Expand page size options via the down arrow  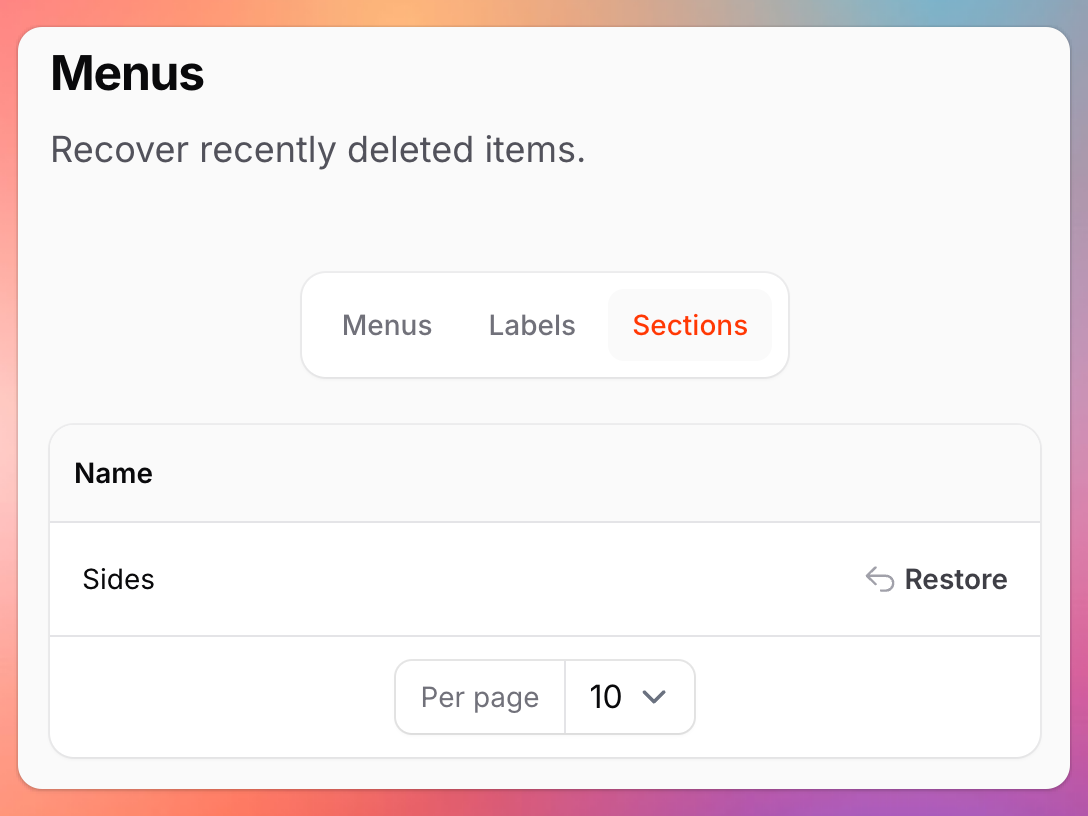point(654,697)
